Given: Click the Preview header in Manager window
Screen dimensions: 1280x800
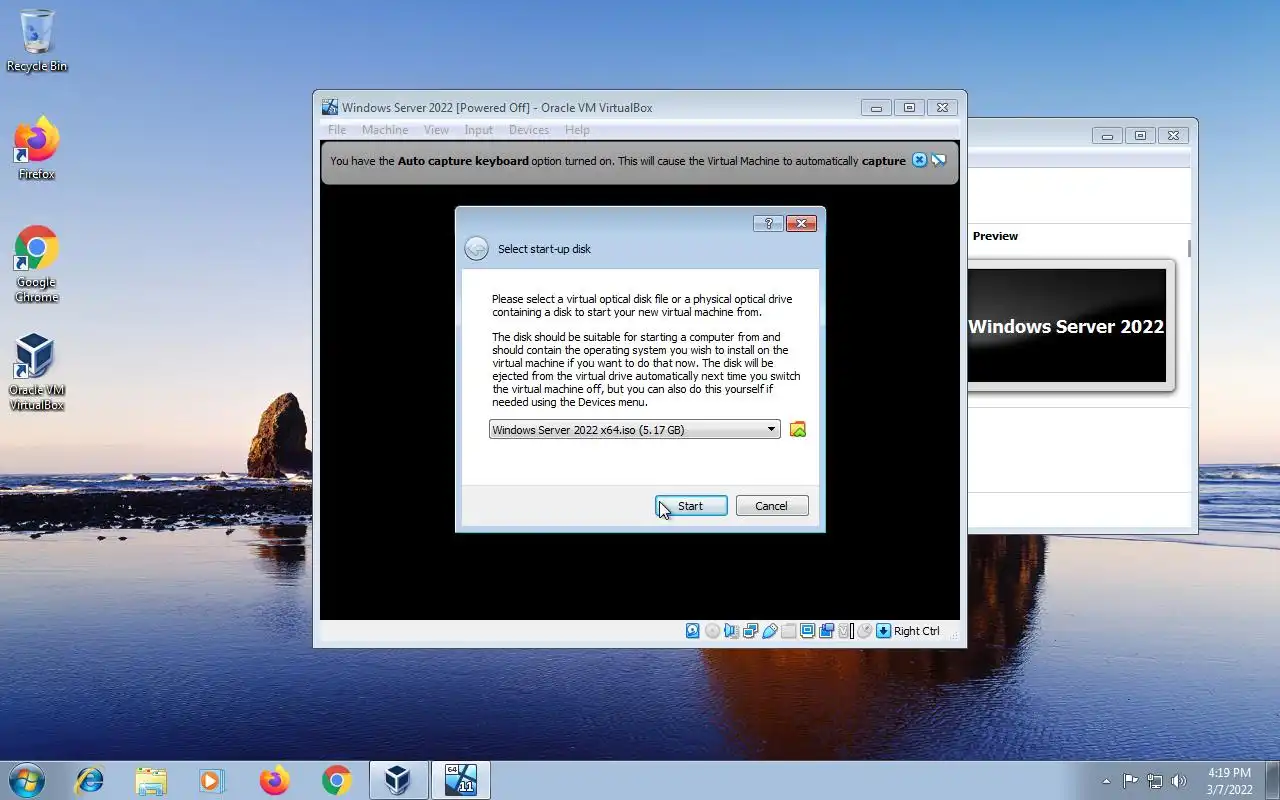Looking at the screenshot, I should tap(995, 236).
